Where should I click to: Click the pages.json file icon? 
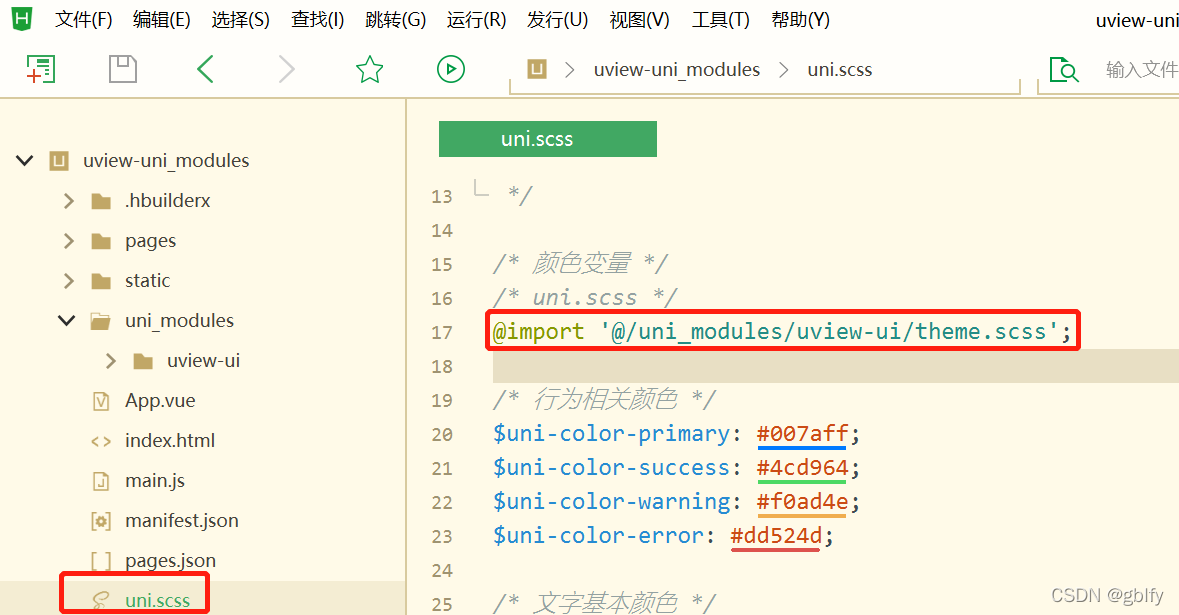point(101,561)
